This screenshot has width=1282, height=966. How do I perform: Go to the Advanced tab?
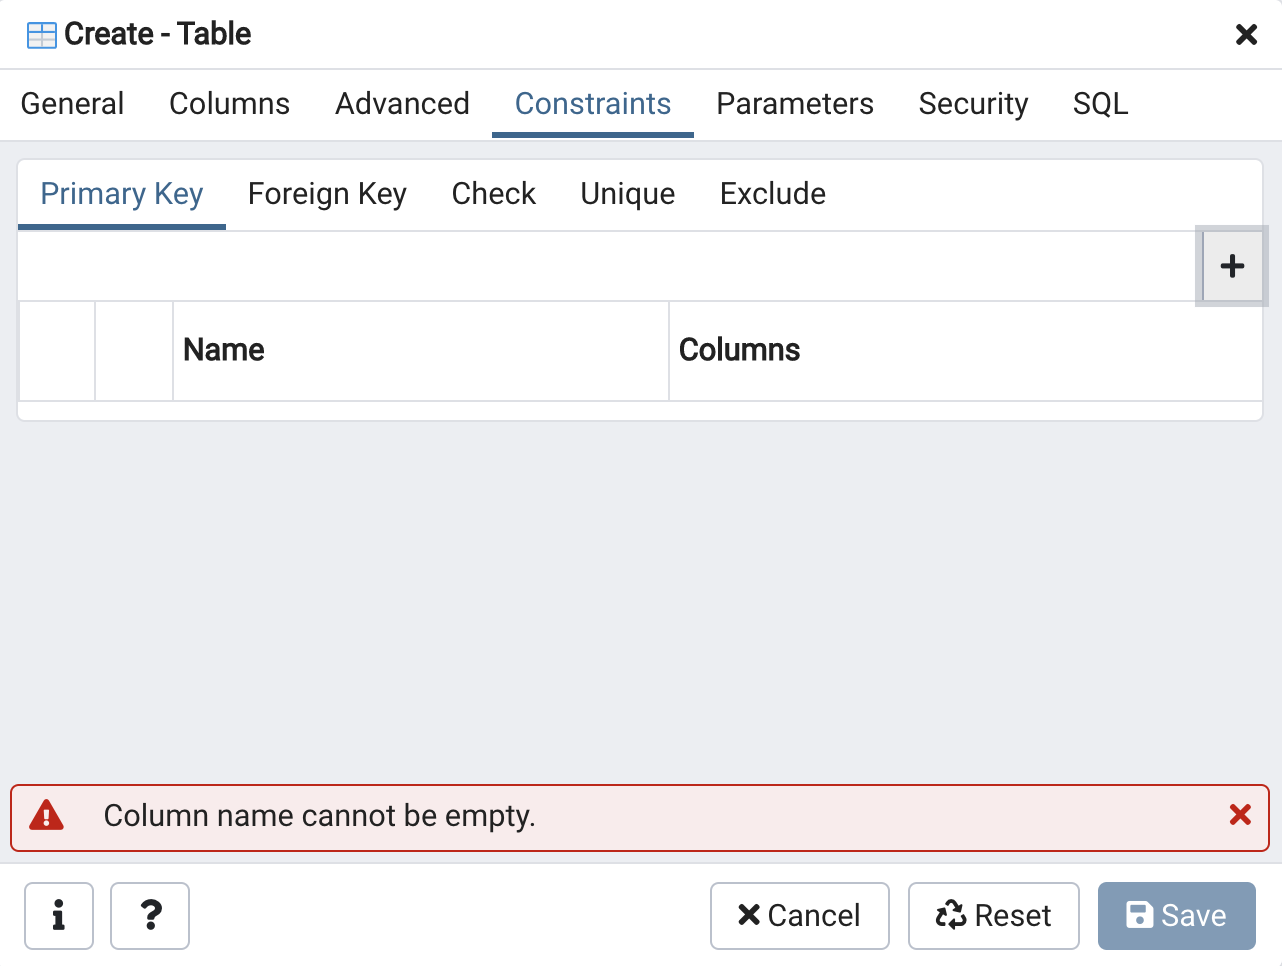point(402,104)
